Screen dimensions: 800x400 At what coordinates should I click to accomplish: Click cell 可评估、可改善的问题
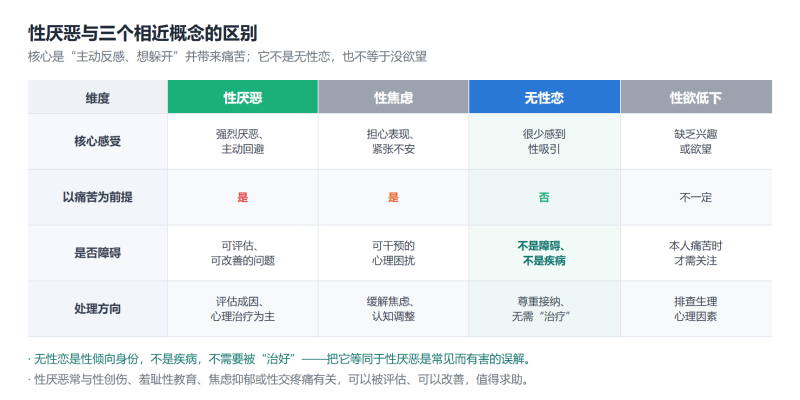[x=243, y=253]
